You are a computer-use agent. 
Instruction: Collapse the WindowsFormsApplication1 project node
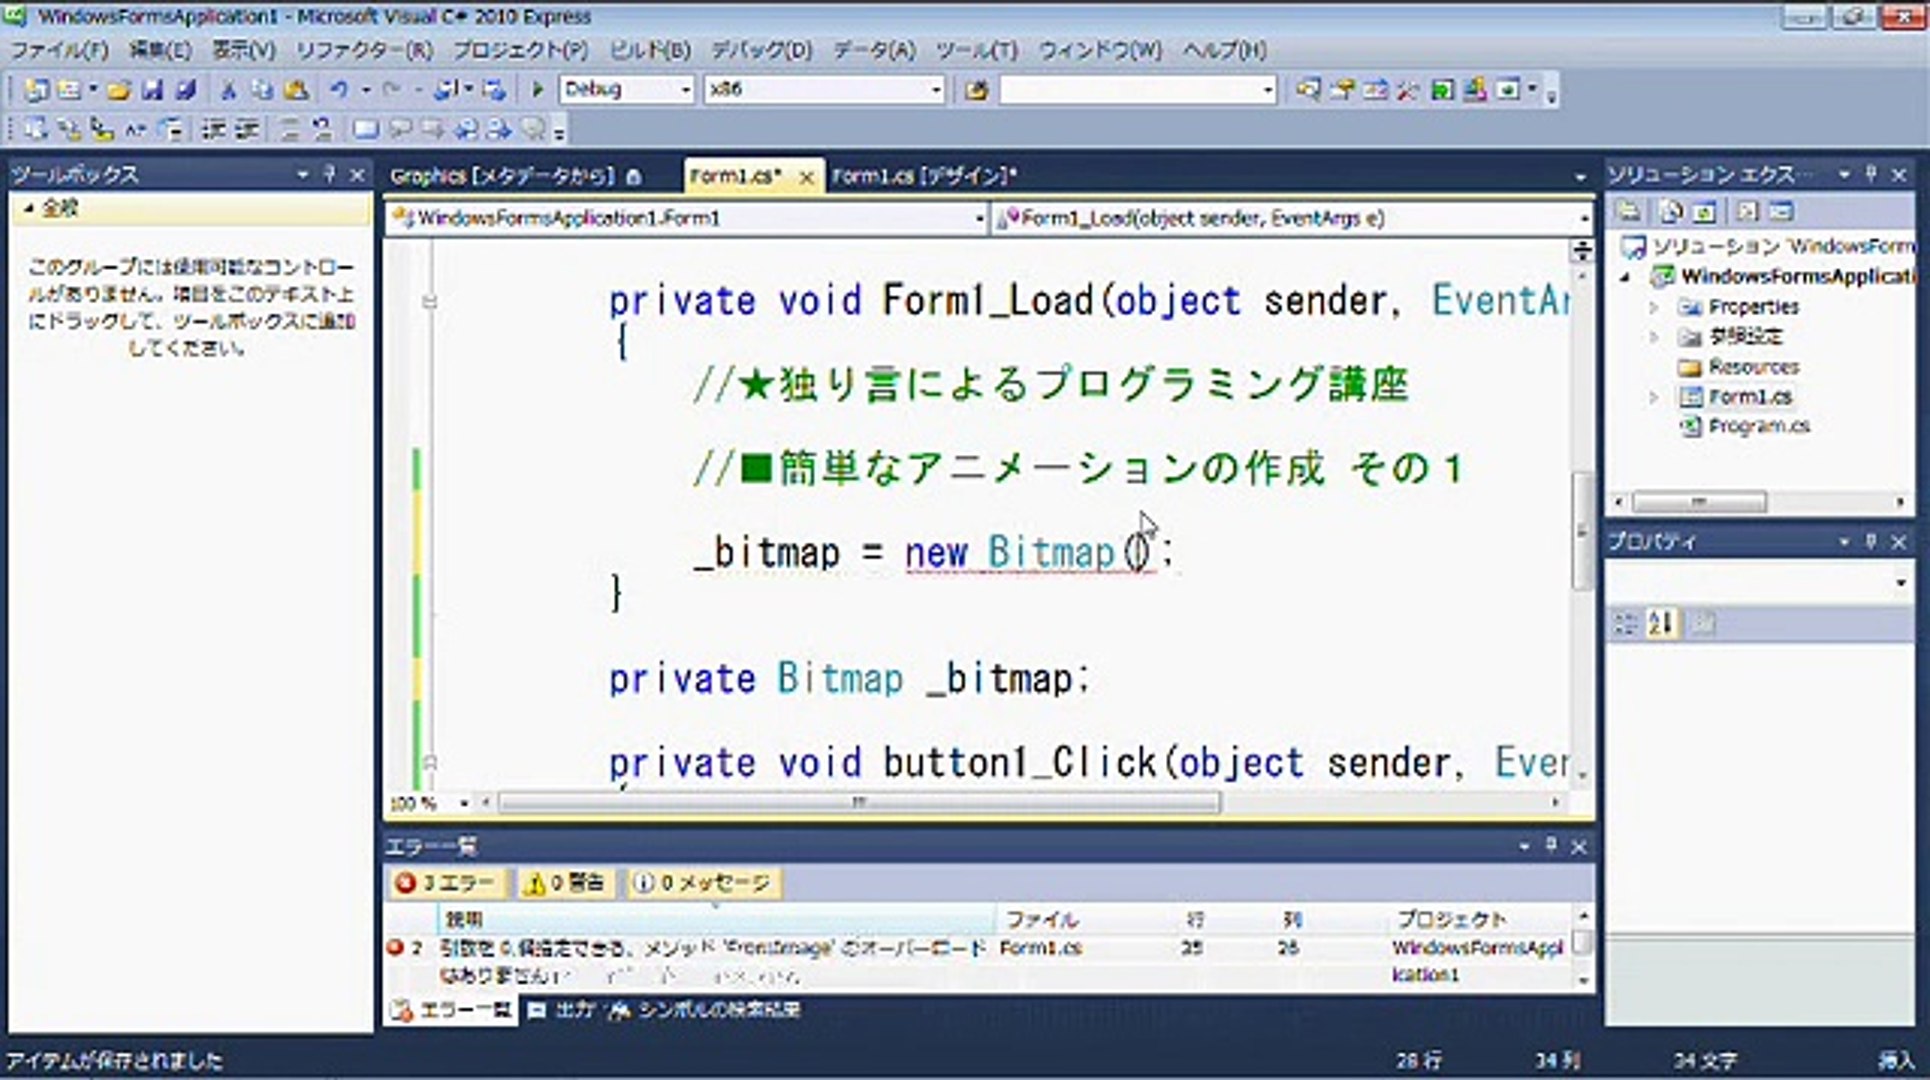pyautogui.click(x=1627, y=277)
